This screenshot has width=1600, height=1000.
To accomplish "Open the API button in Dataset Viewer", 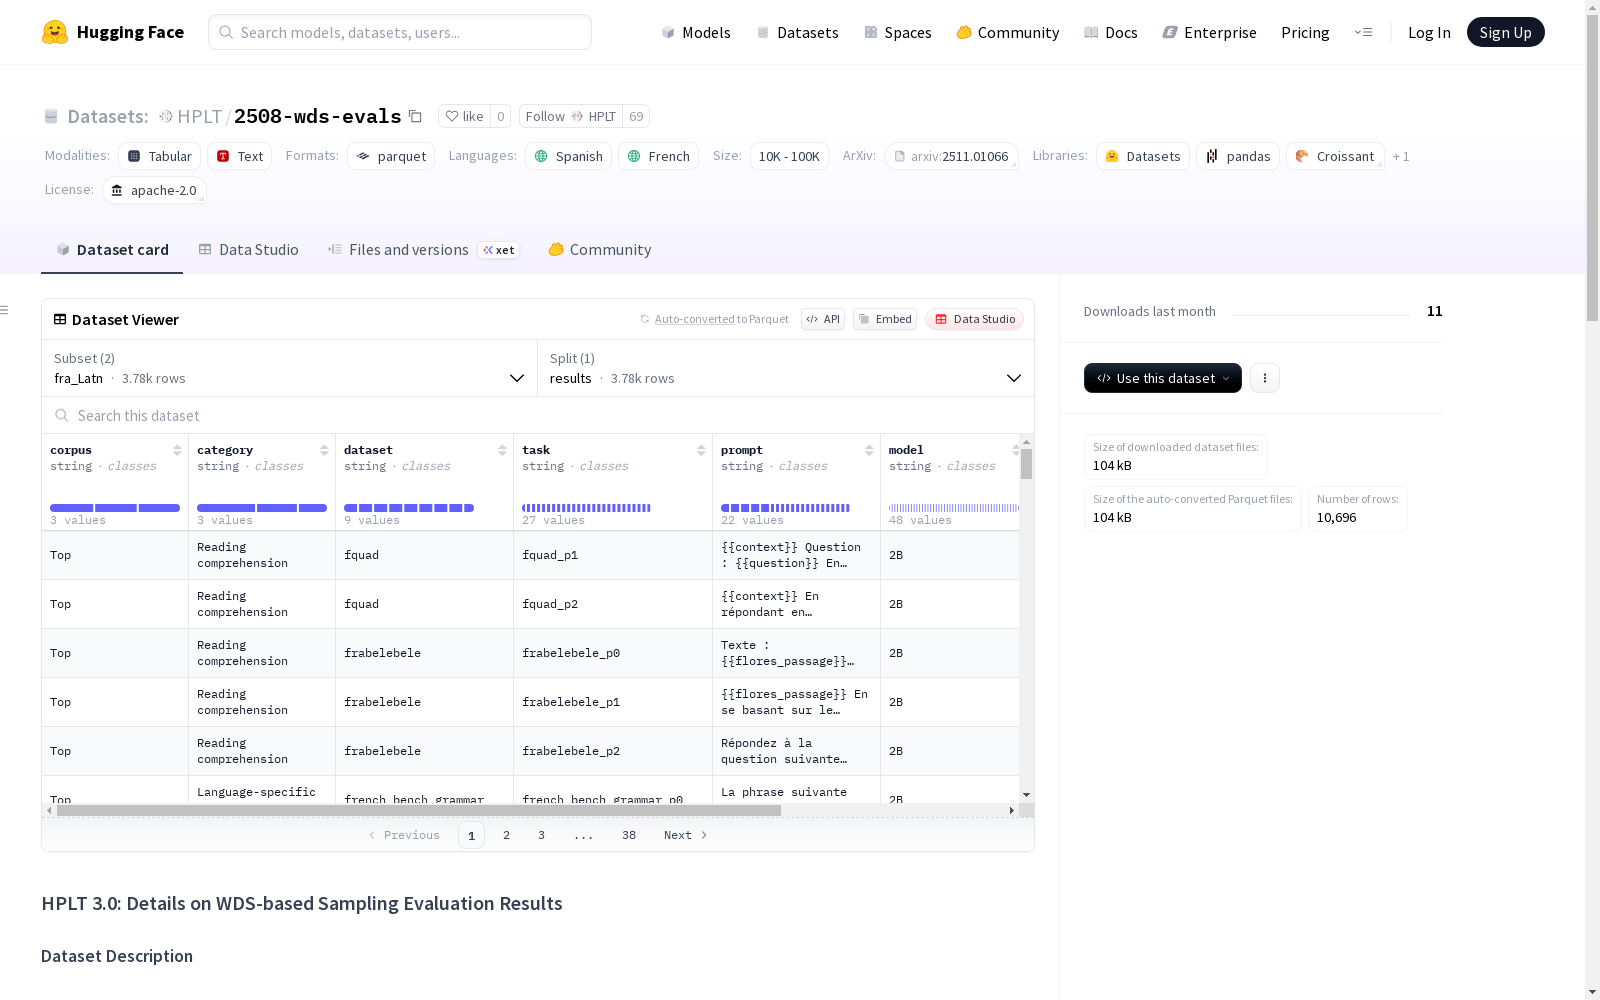I will pyautogui.click(x=823, y=319).
